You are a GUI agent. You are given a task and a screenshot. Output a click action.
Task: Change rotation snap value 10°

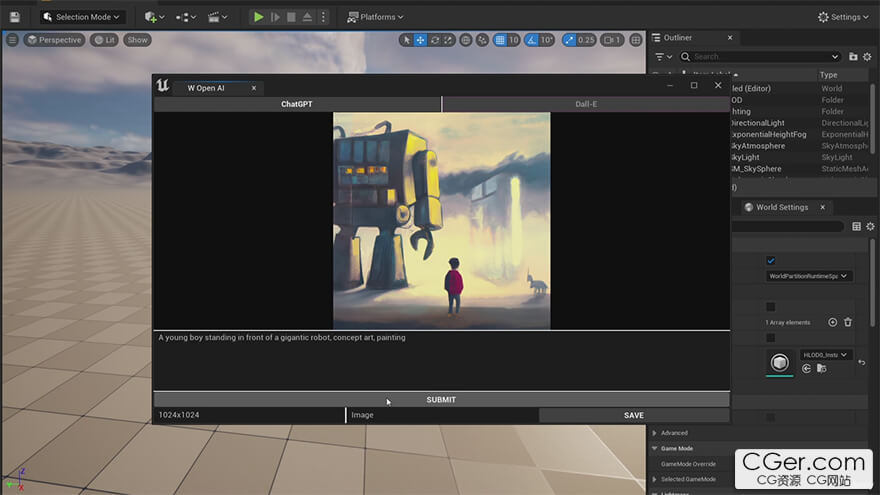pyautogui.click(x=547, y=40)
